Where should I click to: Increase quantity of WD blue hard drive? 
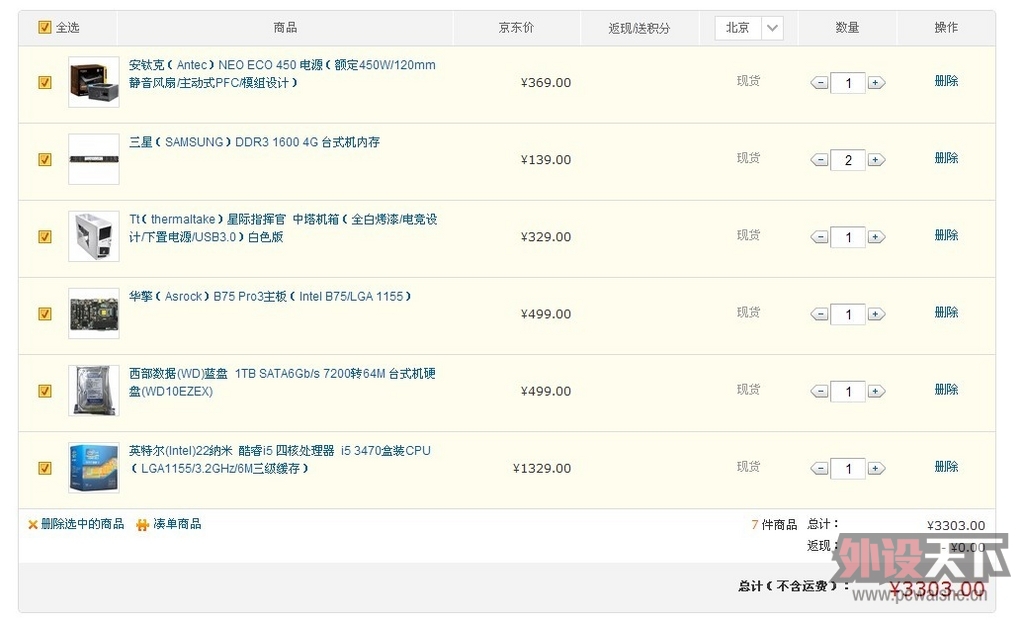coord(876,391)
